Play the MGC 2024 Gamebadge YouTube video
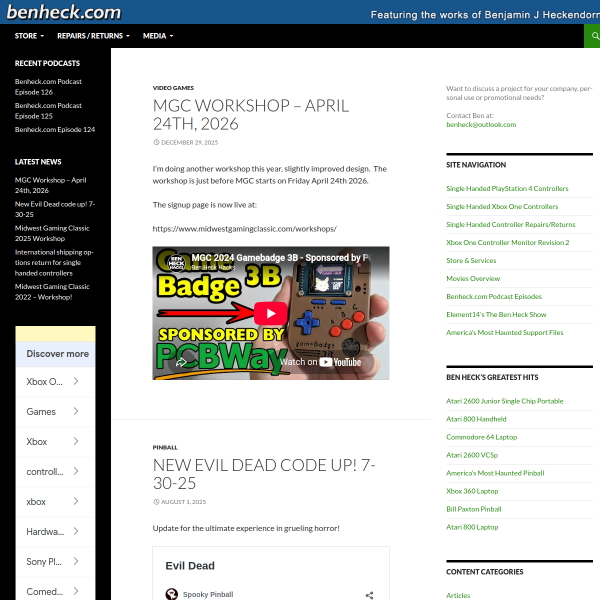 click(x=271, y=313)
